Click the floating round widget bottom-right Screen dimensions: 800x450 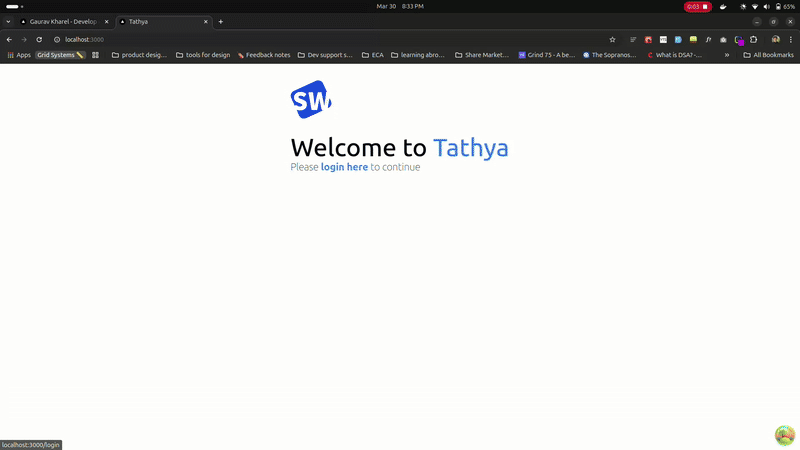click(785, 435)
